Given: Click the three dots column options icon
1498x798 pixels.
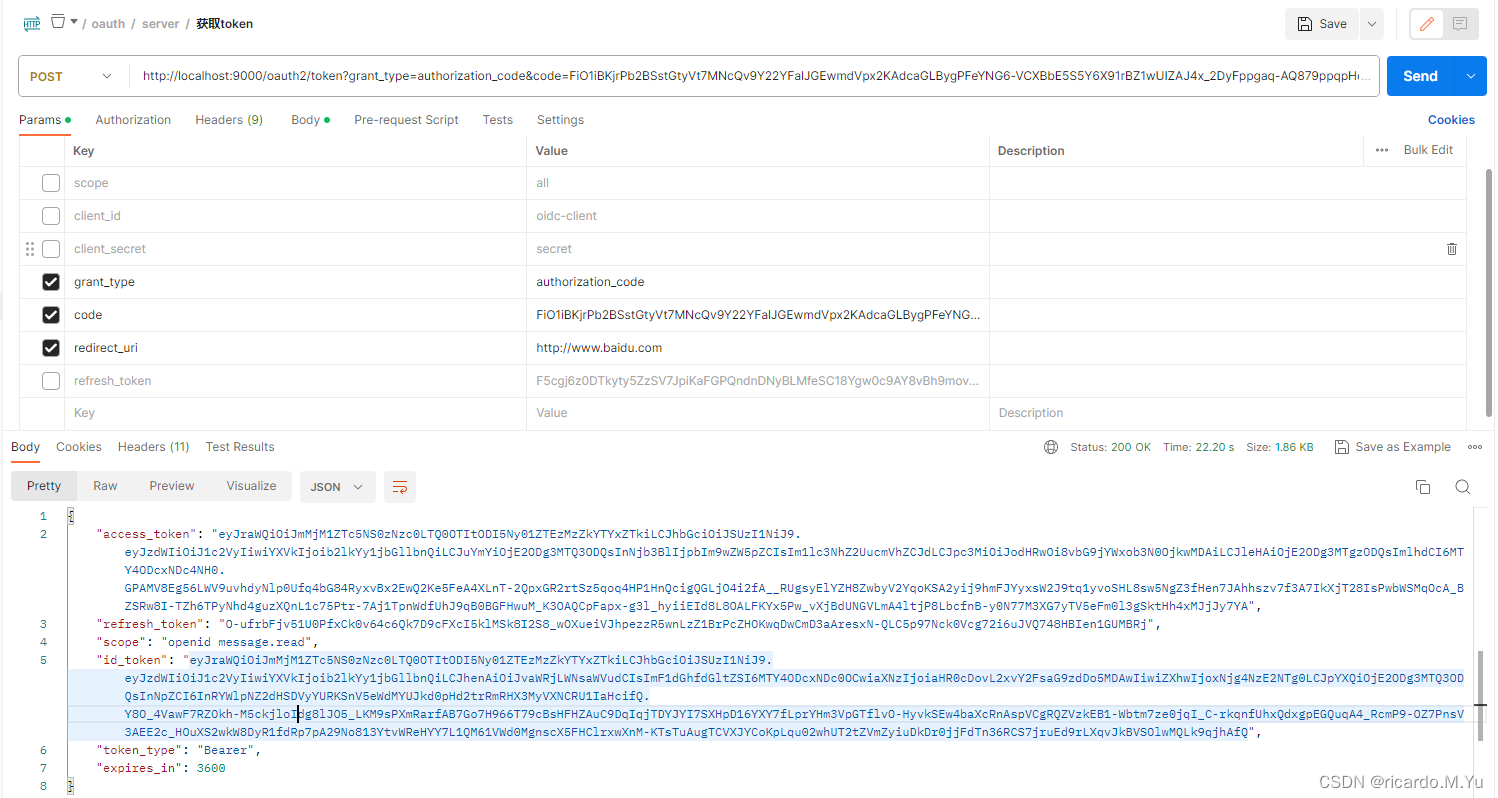Looking at the screenshot, I should pos(1382,150).
